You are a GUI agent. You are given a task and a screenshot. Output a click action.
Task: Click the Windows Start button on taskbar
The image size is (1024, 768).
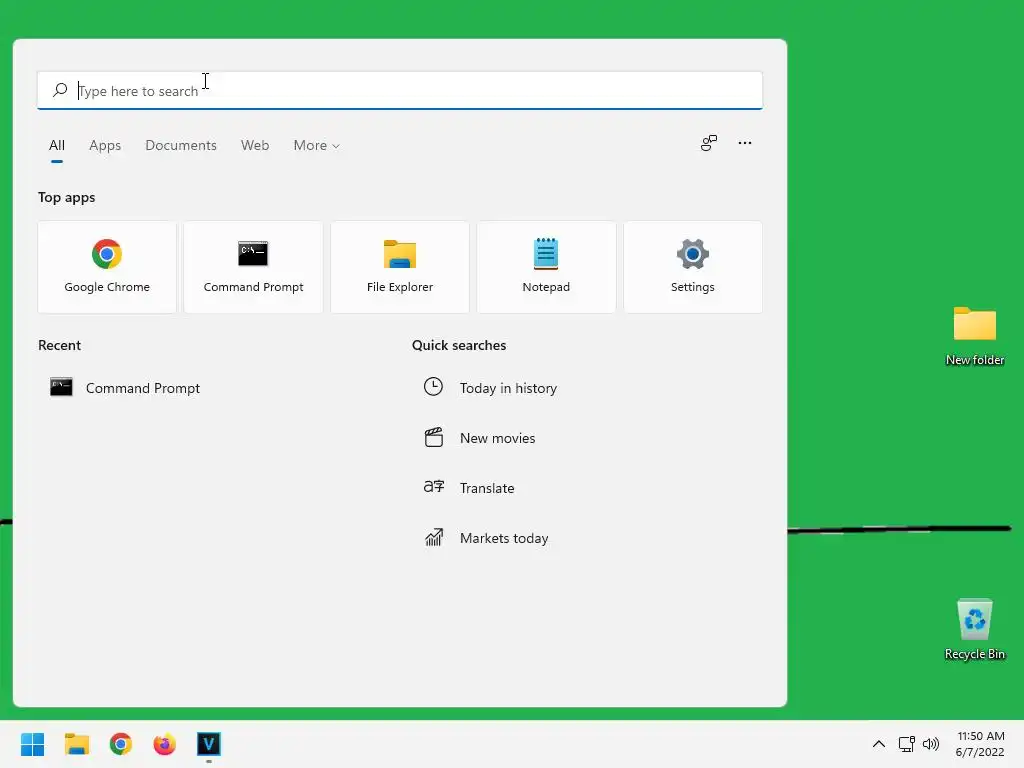(x=32, y=744)
